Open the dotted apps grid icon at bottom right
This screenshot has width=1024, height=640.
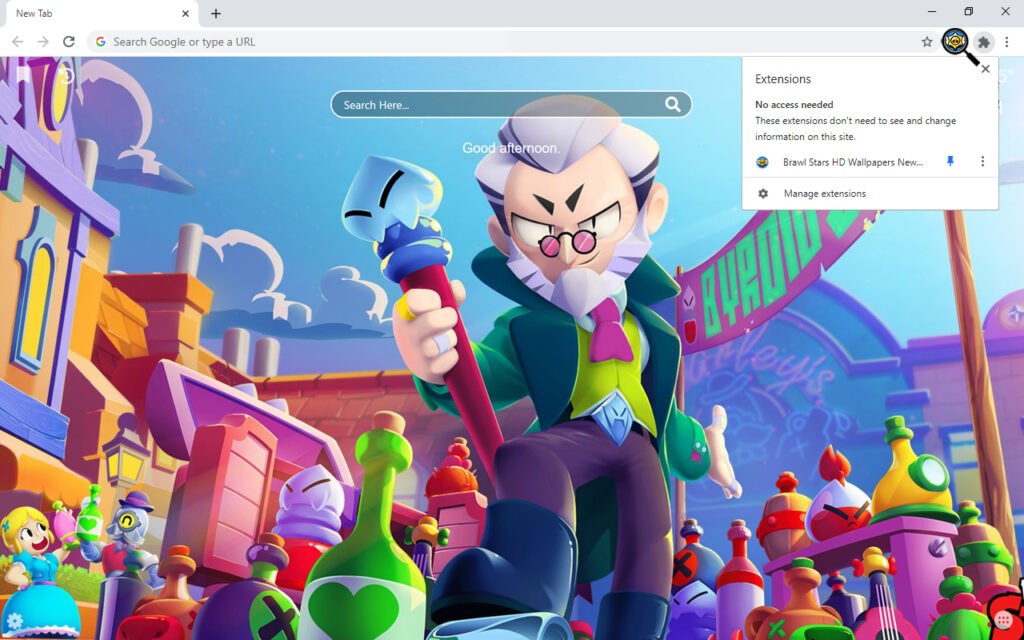click(1003, 620)
